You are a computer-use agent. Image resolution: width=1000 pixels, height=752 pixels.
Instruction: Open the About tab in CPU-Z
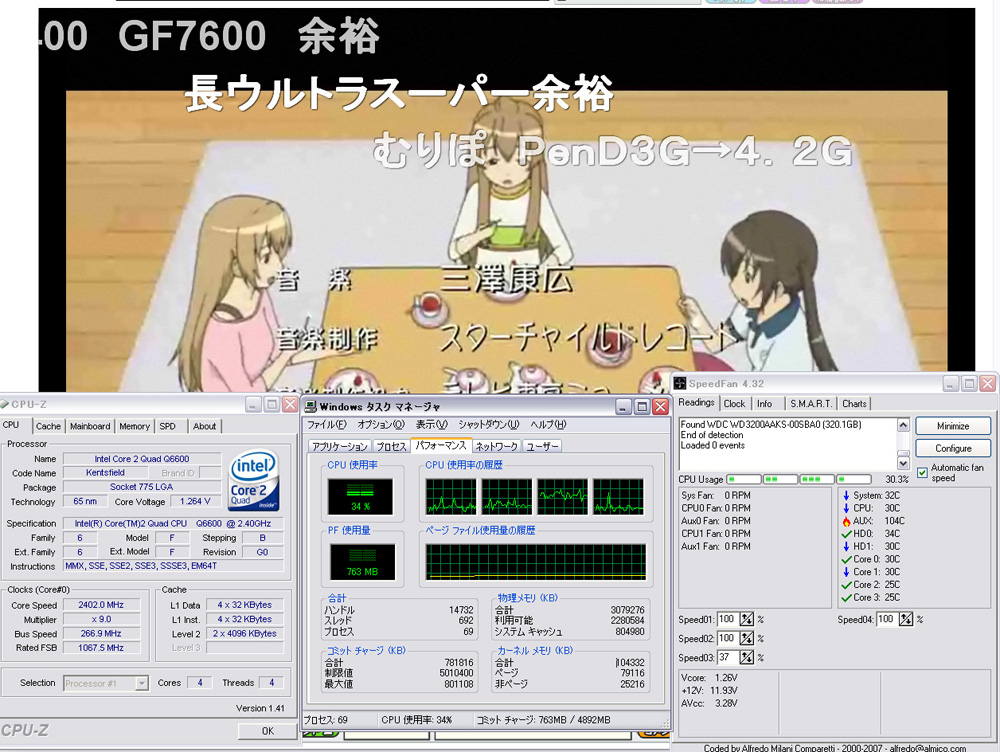(x=204, y=426)
